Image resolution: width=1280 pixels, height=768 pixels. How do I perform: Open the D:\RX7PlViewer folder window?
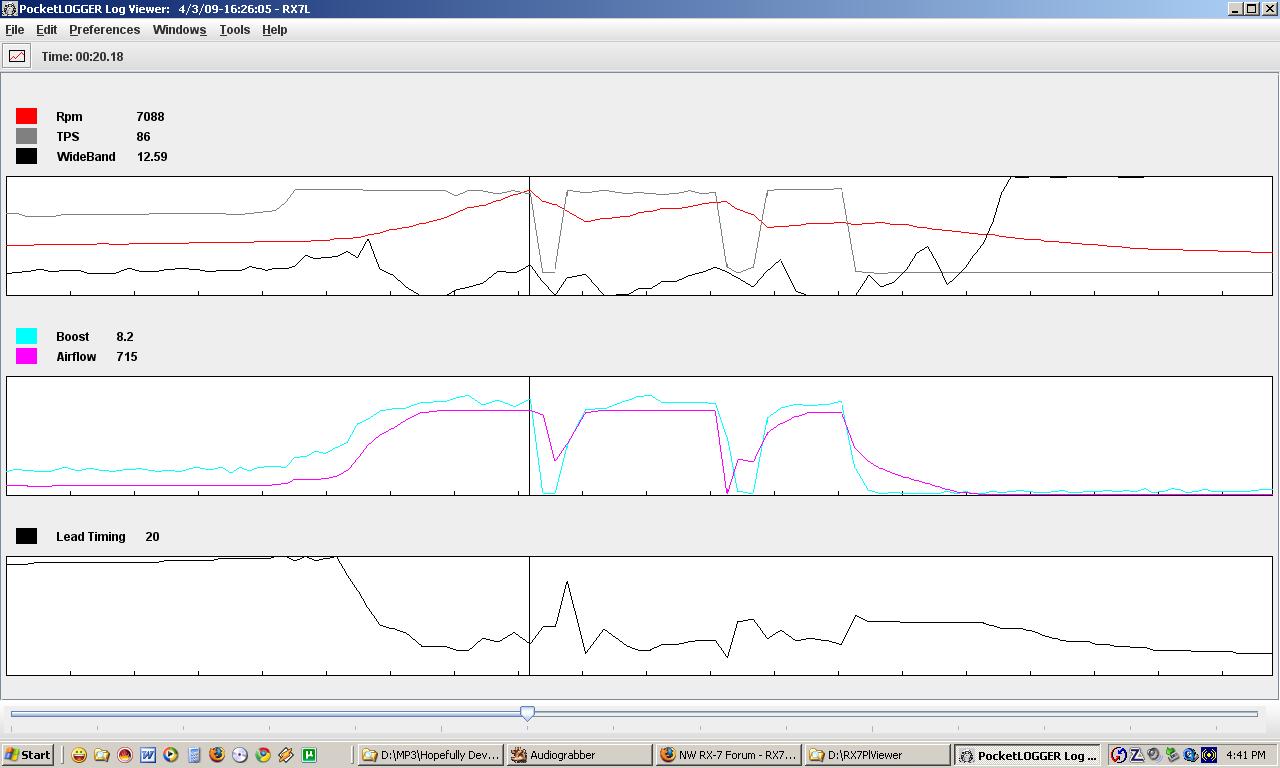(x=877, y=755)
